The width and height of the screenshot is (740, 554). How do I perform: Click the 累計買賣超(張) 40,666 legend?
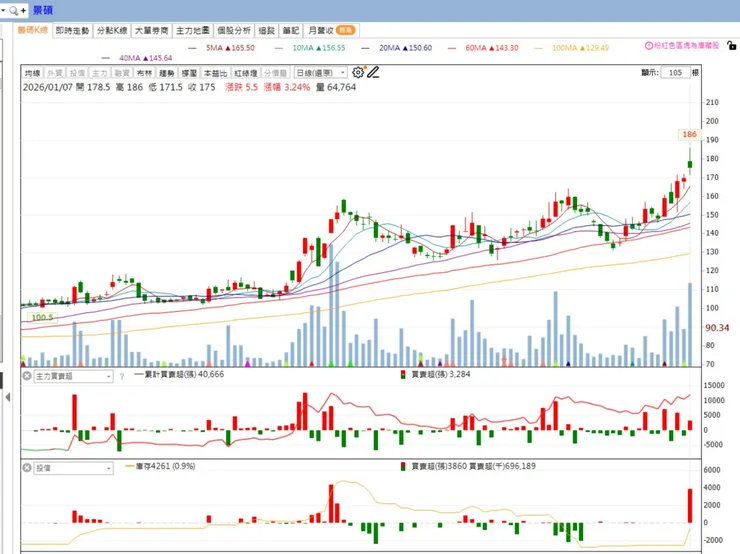click(x=179, y=374)
